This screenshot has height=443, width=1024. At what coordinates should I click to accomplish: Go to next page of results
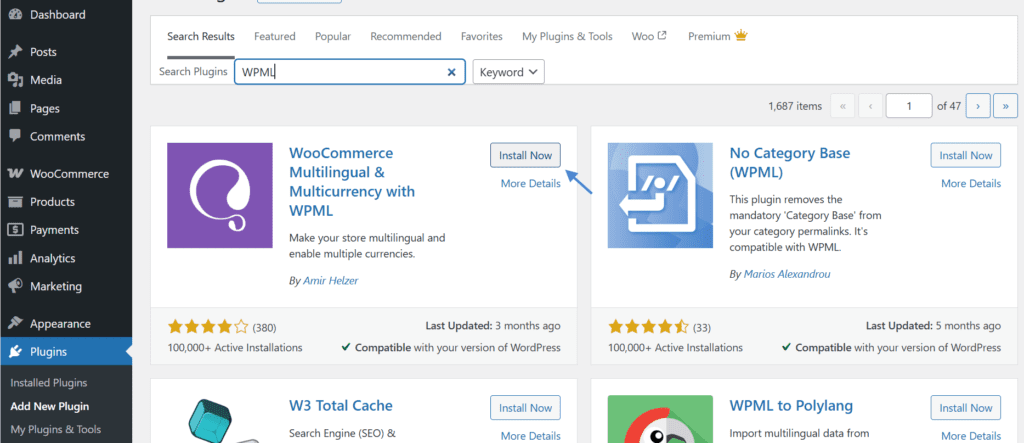tap(978, 106)
